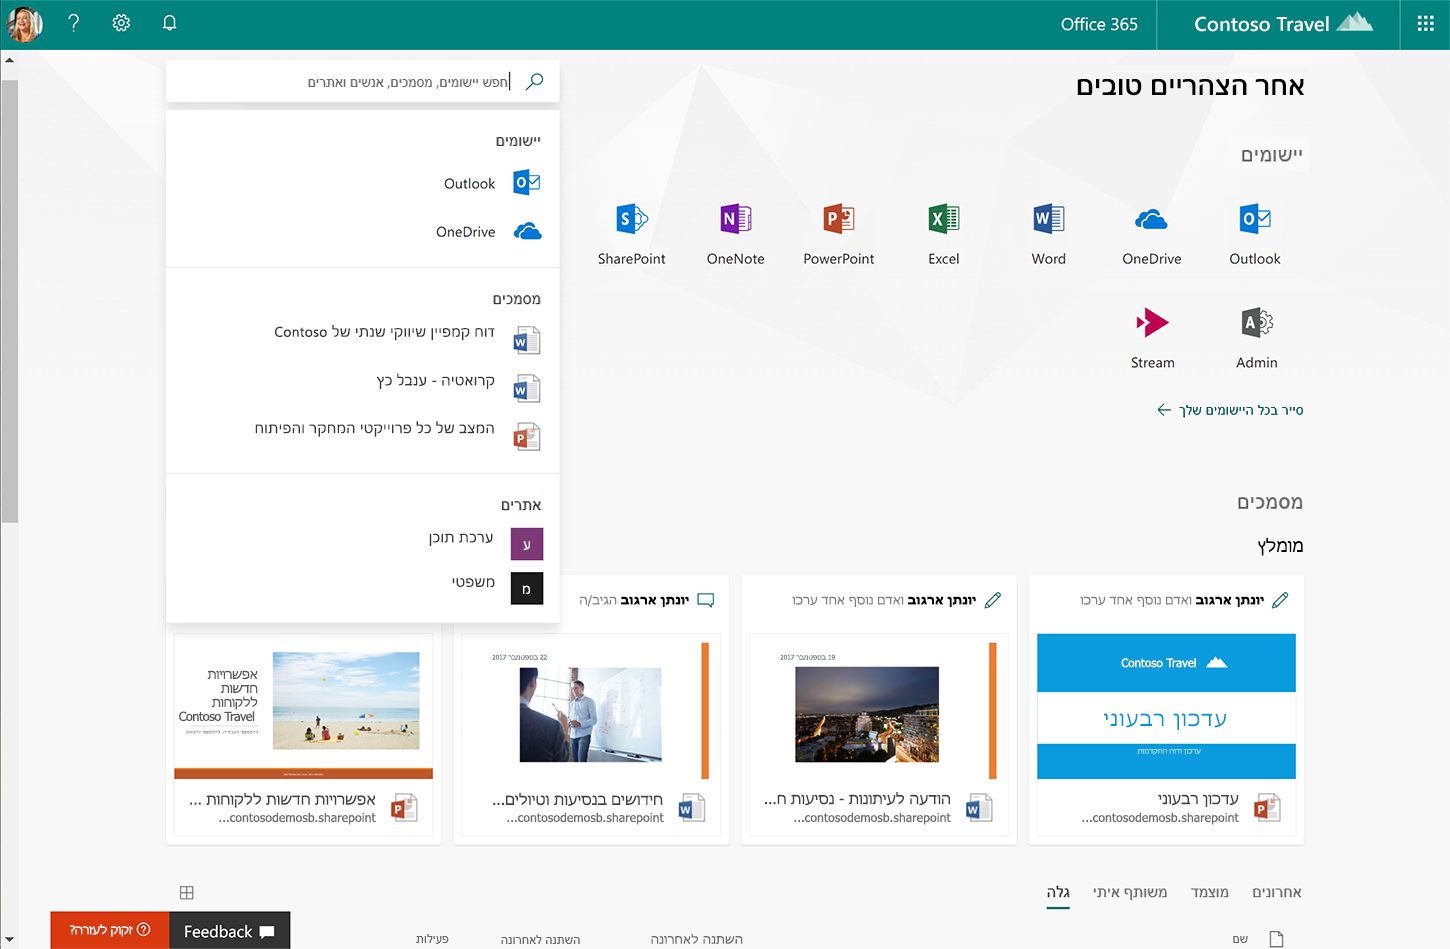Open the OneNote app tile

click(x=736, y=233)
